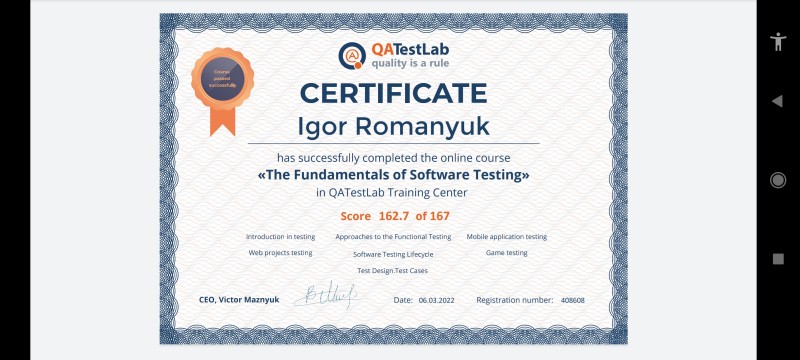
Task: Tap the Android home circle button
Action: pos(778,179)
